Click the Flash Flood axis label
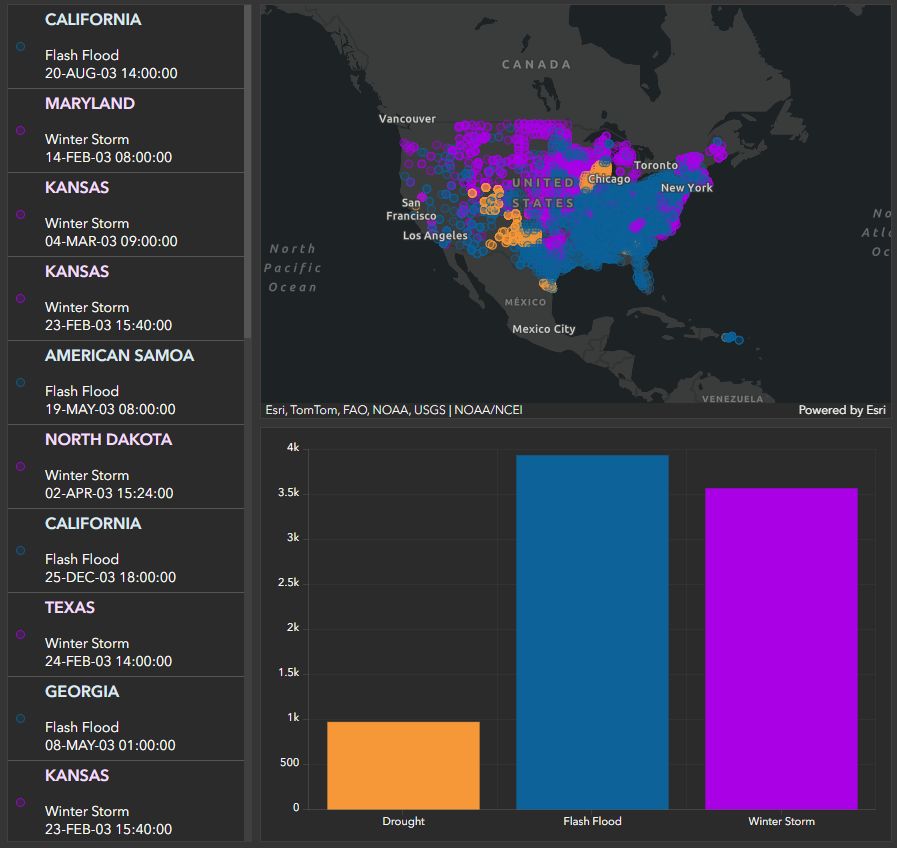The height and width of the screenshot is (848, 897). pyautogui.click(x=592, y=821)
